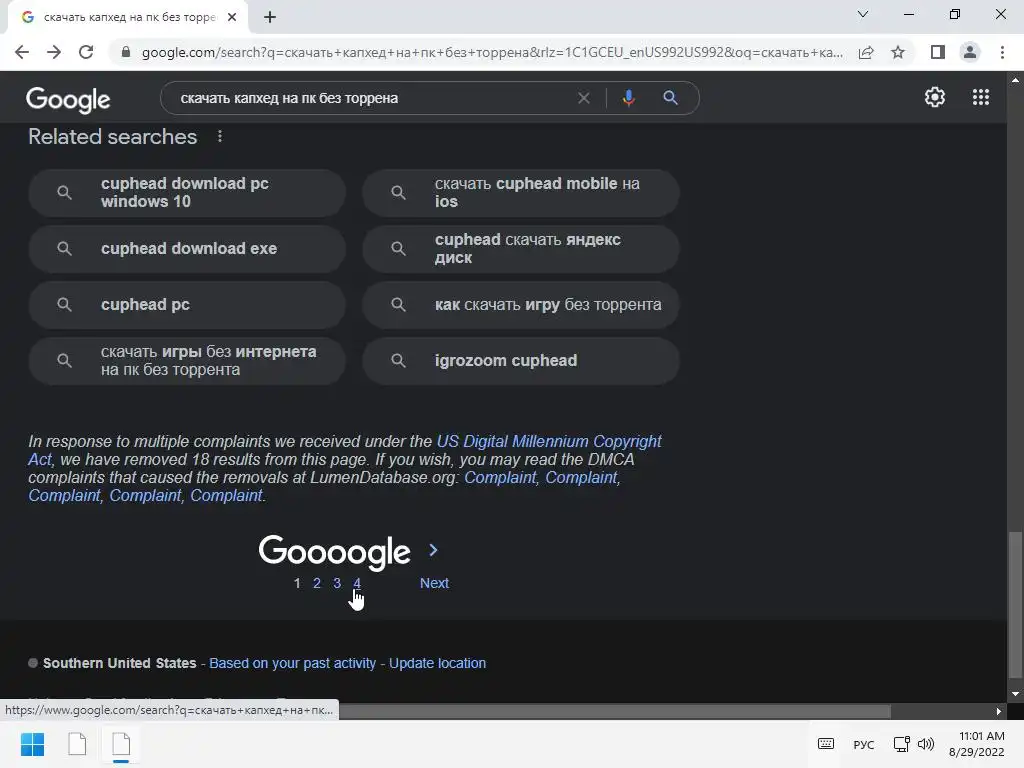The image size is (1024, 768).
Task: Open the tab search dropdown arrow
Action: [863, 14]
